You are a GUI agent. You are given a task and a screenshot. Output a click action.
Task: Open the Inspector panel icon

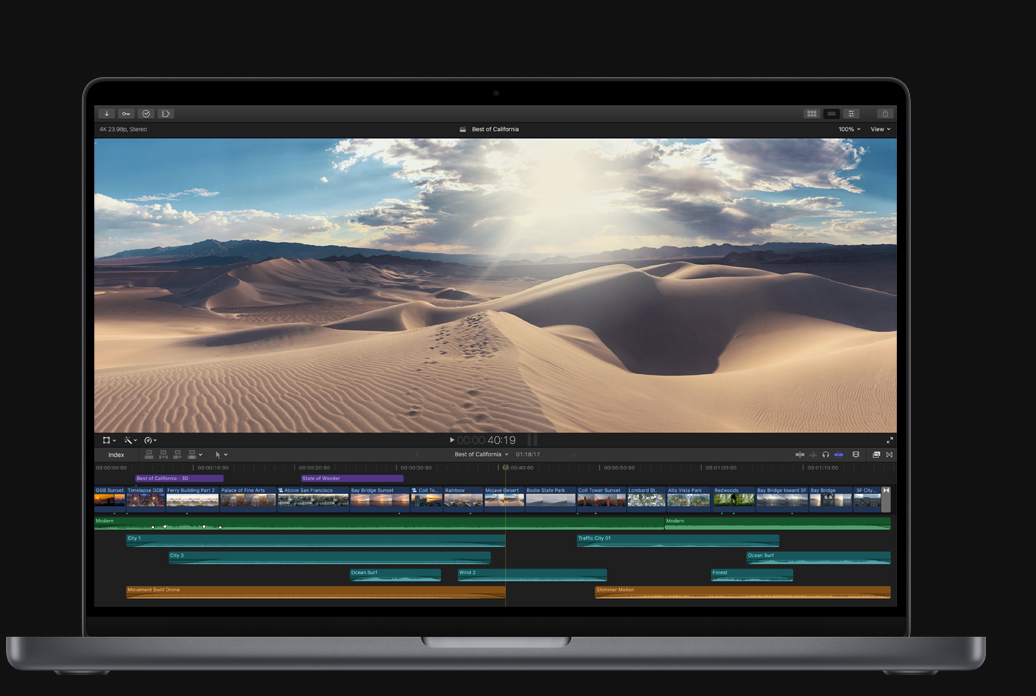coord(852,113)
